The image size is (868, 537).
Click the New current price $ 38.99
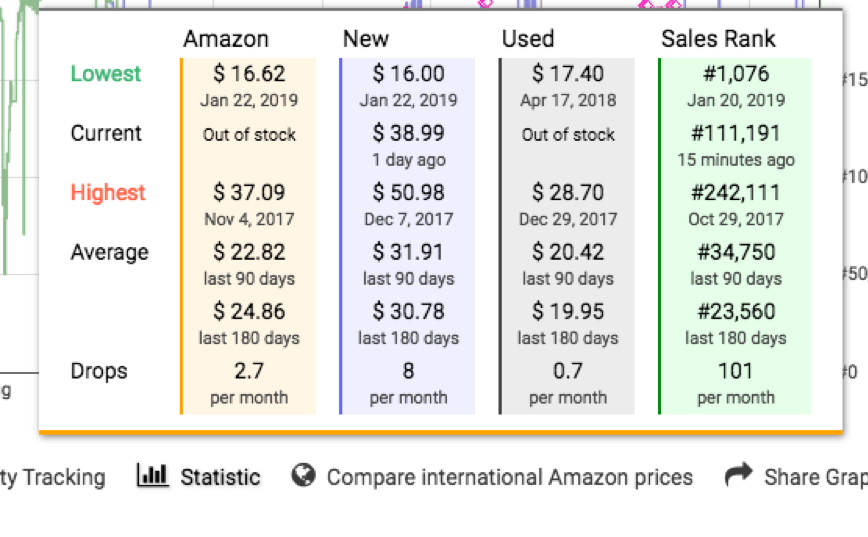pos(409,133)
